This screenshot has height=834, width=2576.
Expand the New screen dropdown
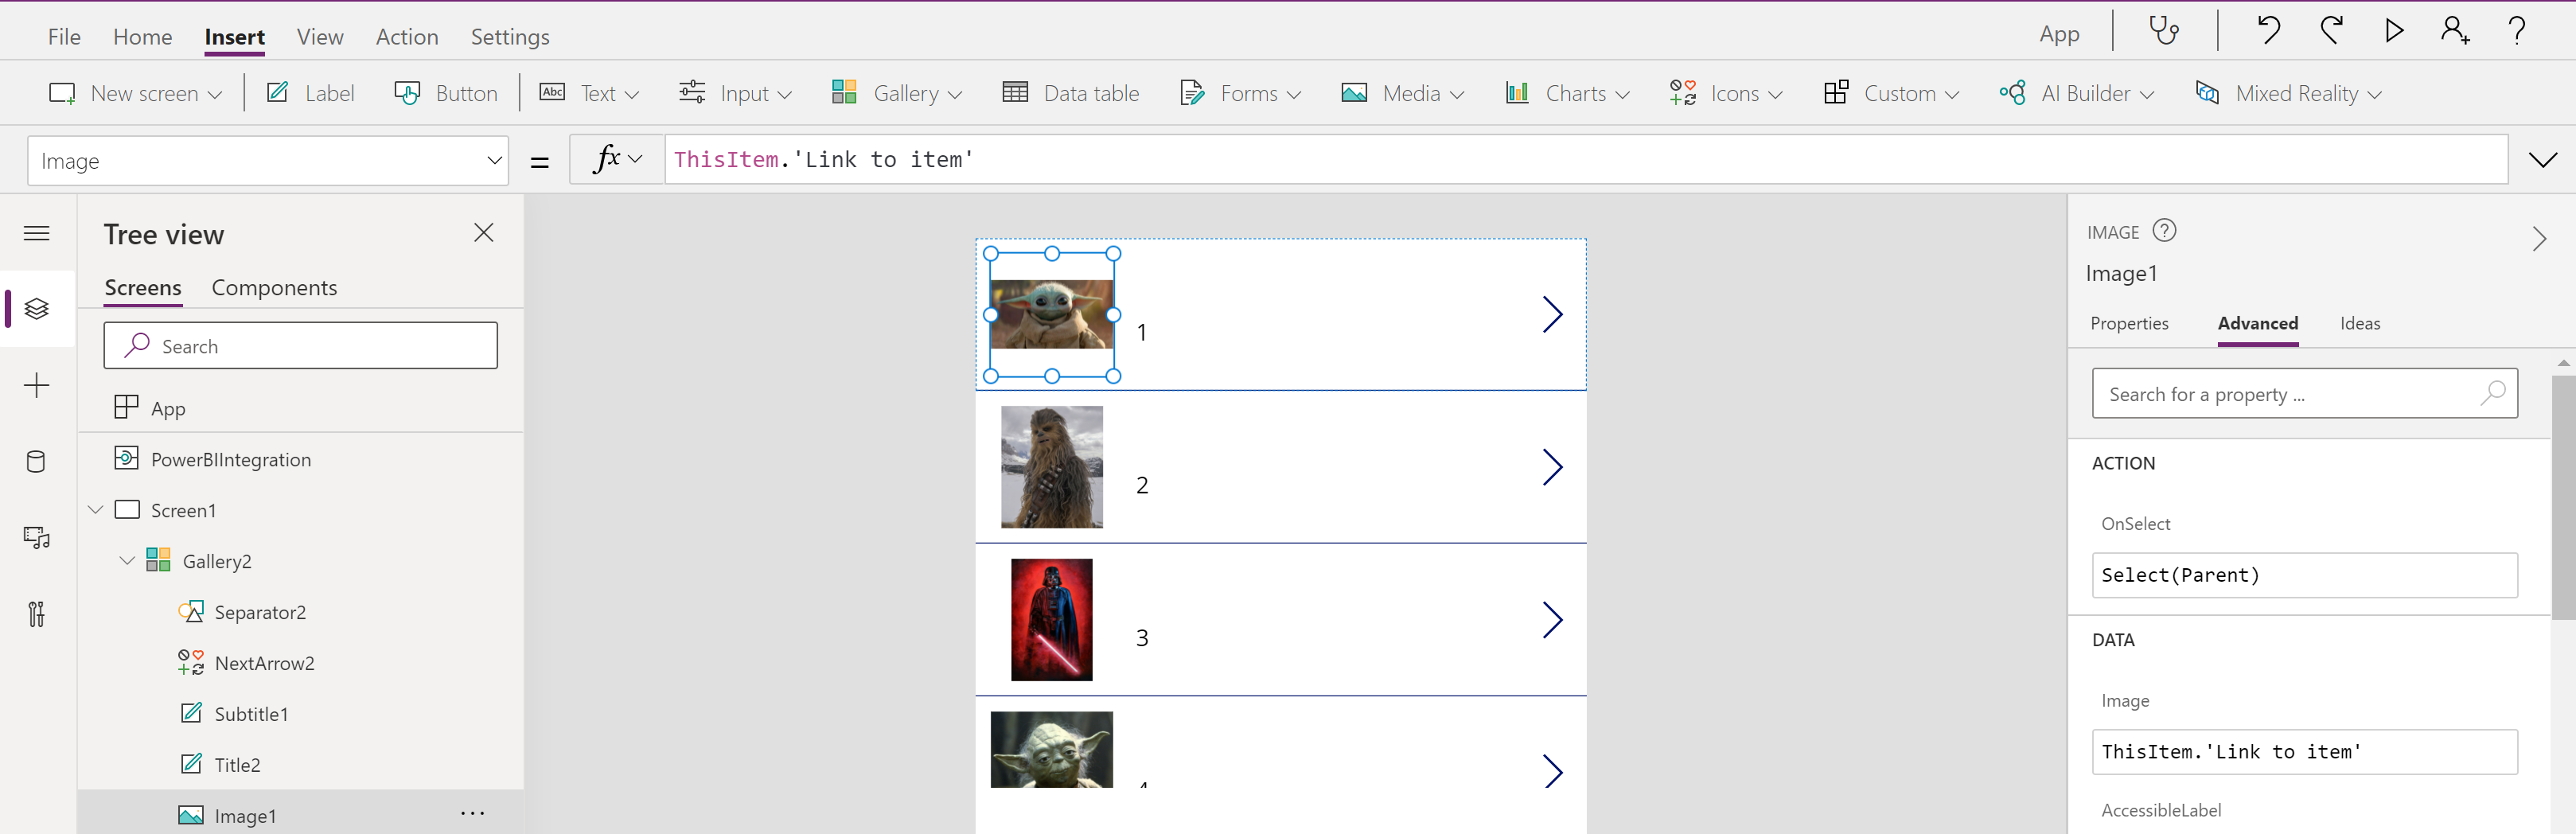[215, 93]
